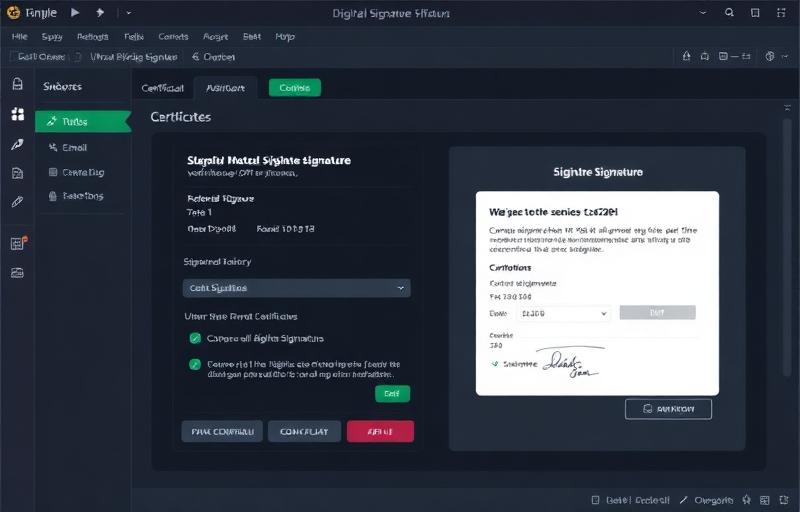Click the orange app logo icon
Image resolution: width=800 pixels, height=512 pixels.
click(13, 12)
